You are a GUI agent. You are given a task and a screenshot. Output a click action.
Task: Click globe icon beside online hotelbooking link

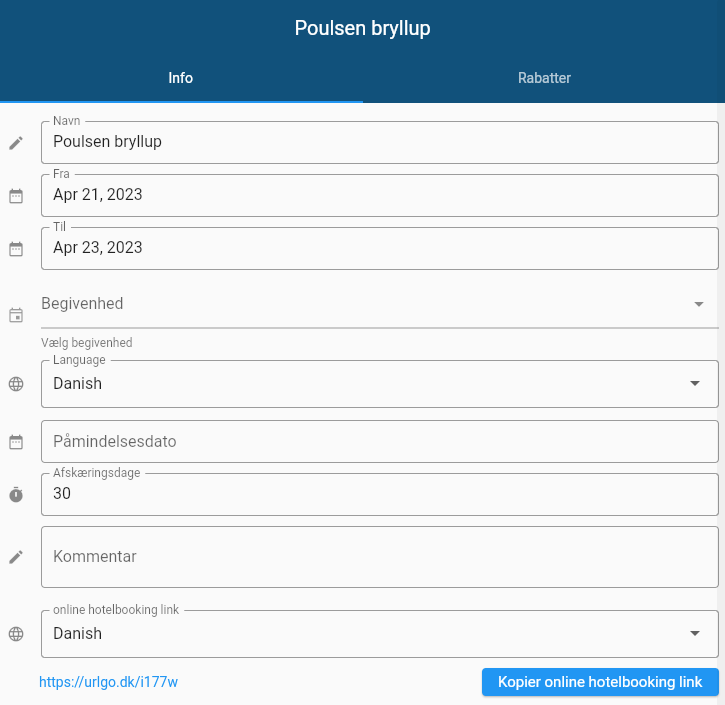(16, 634)
